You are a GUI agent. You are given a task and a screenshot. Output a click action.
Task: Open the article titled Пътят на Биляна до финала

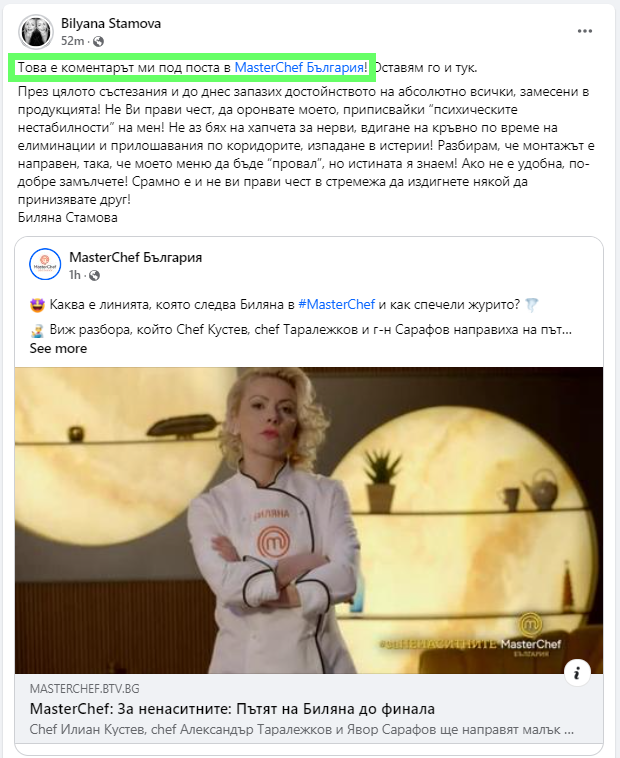(232, 709)
